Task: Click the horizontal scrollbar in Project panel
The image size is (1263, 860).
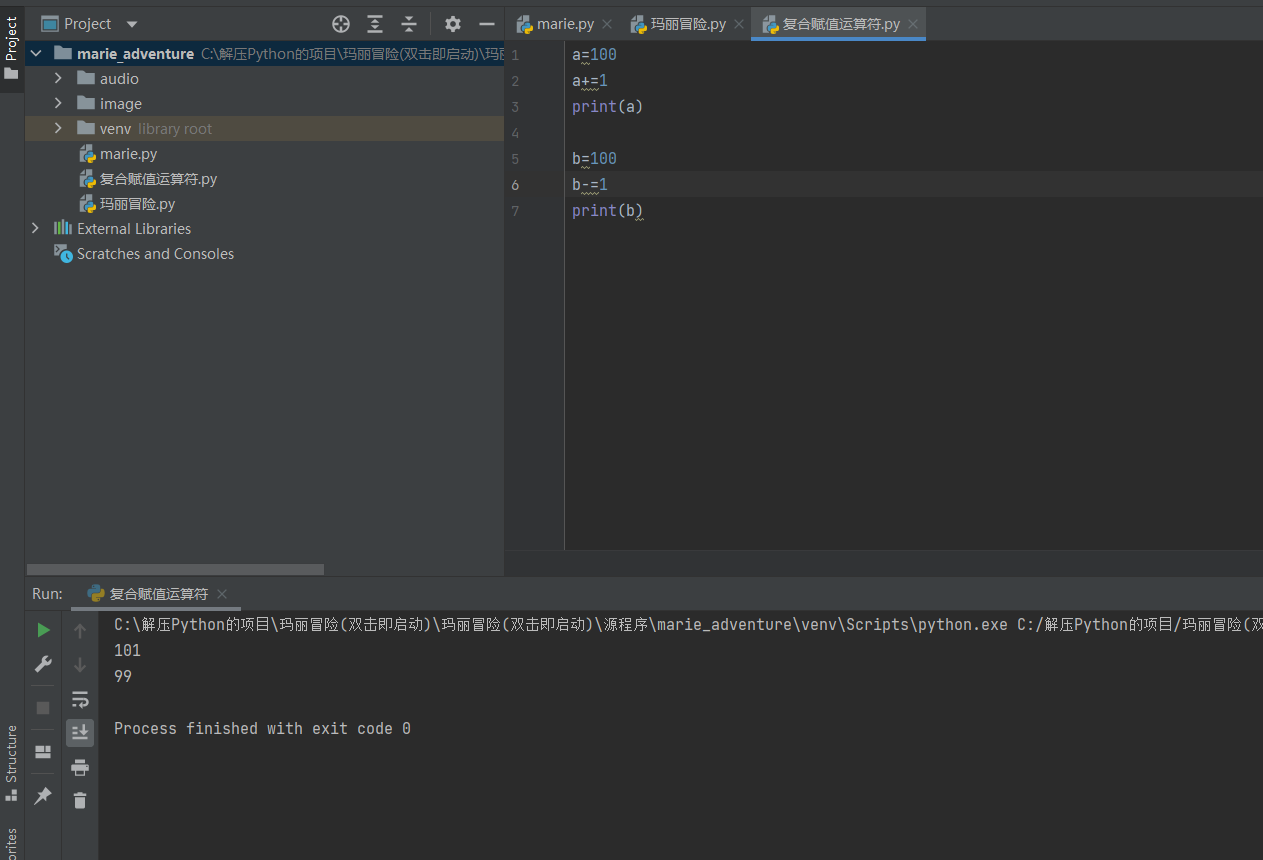Action: [x=175, y=569]
